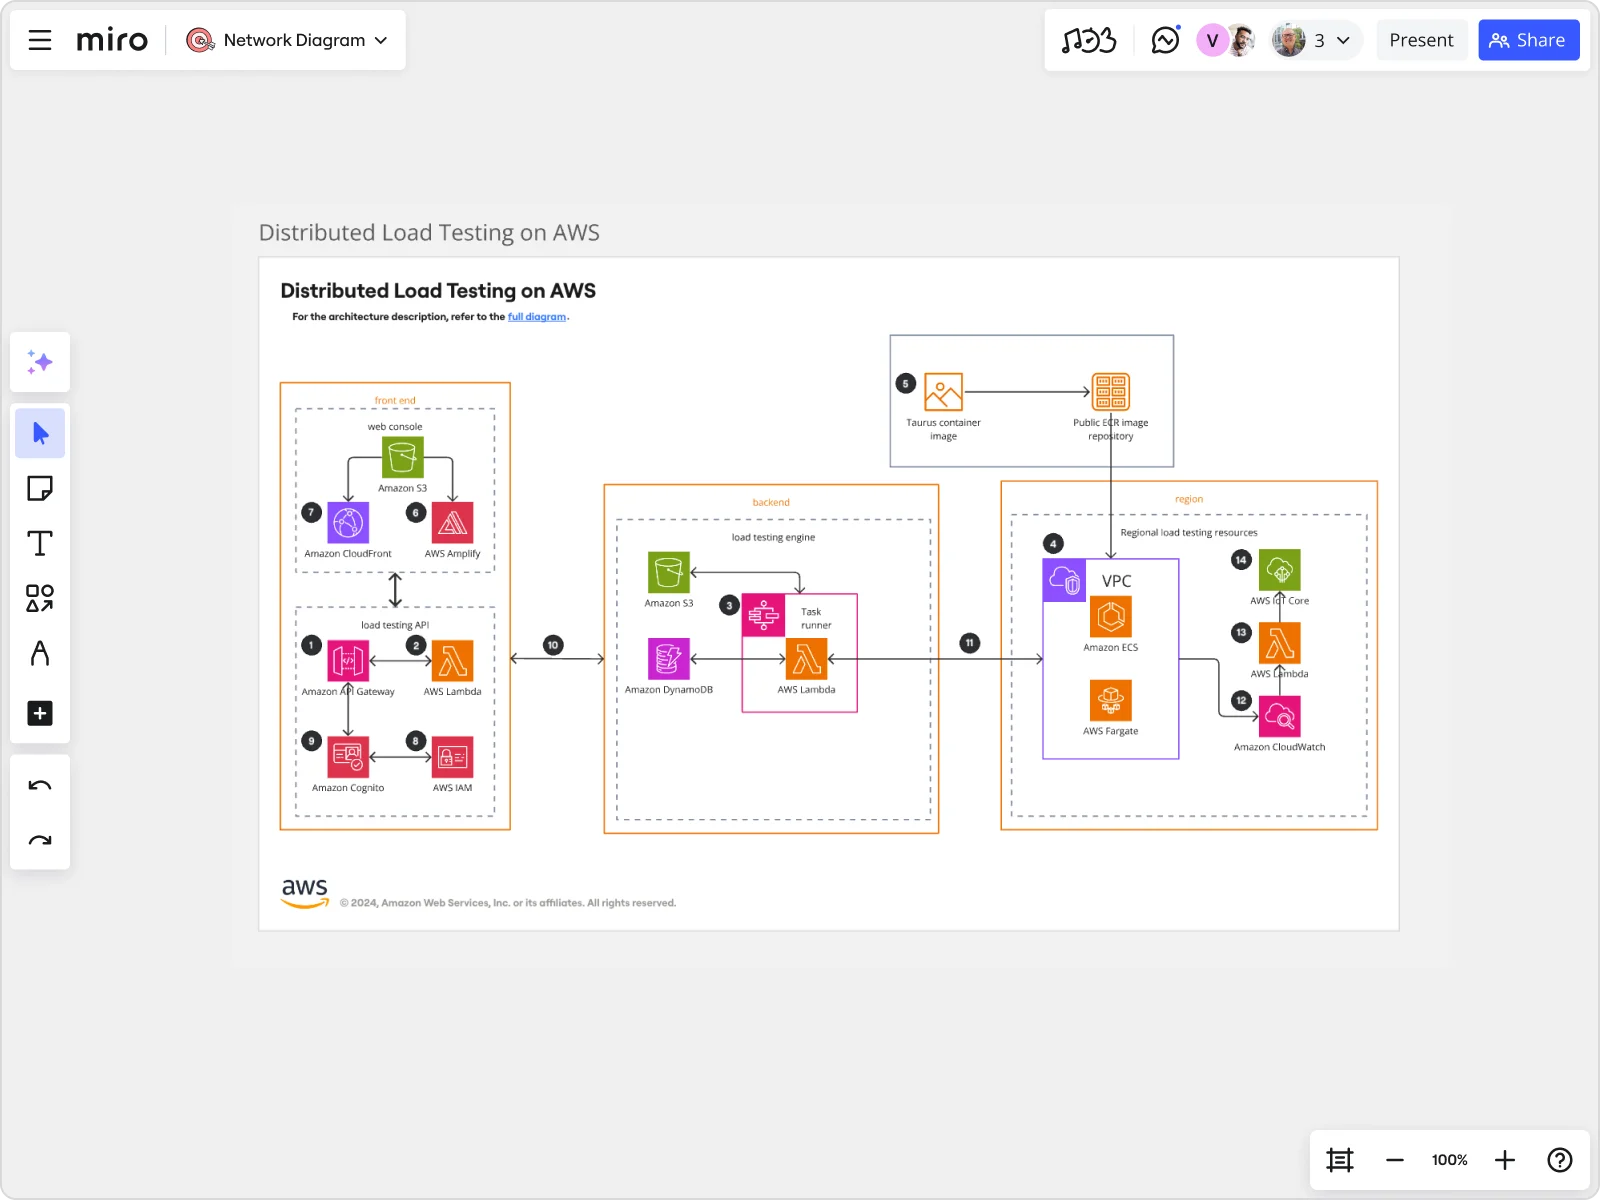The height and width of the screenshot is (1200, 1600).
Task: Click the Redo arrow
Action: pos(40,840)
